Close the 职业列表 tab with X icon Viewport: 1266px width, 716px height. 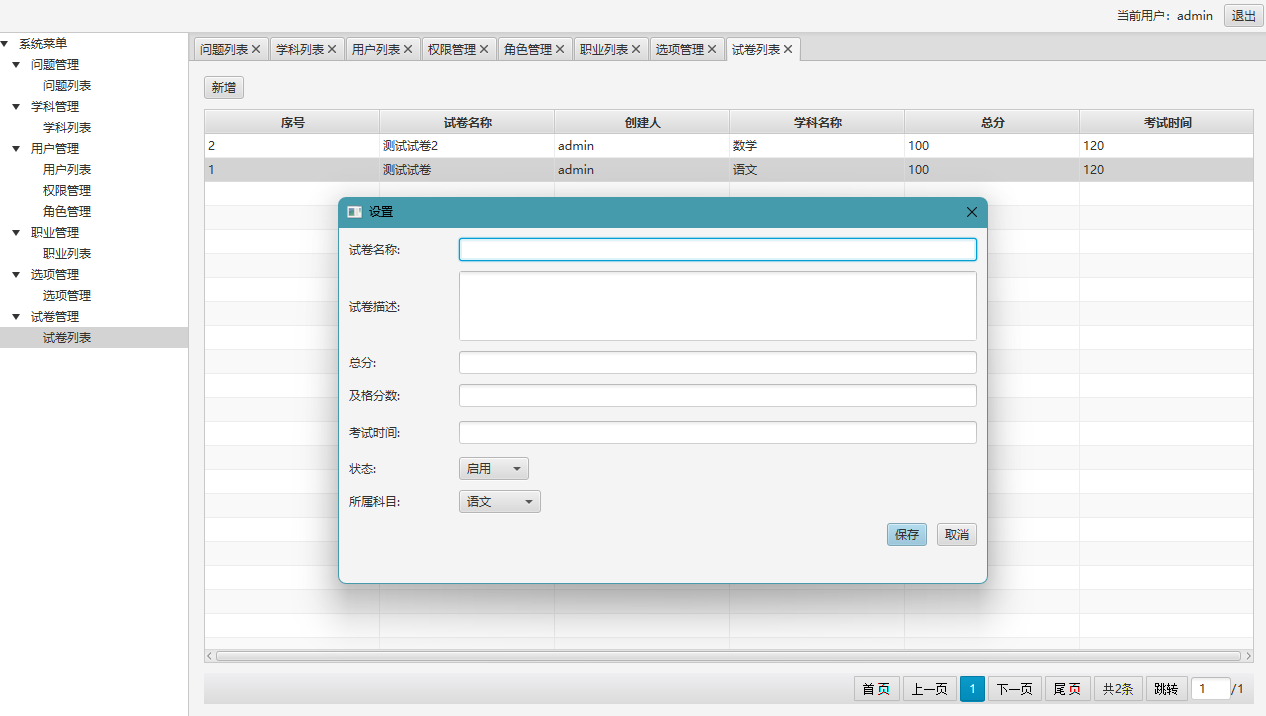click(x=636, y=49)
